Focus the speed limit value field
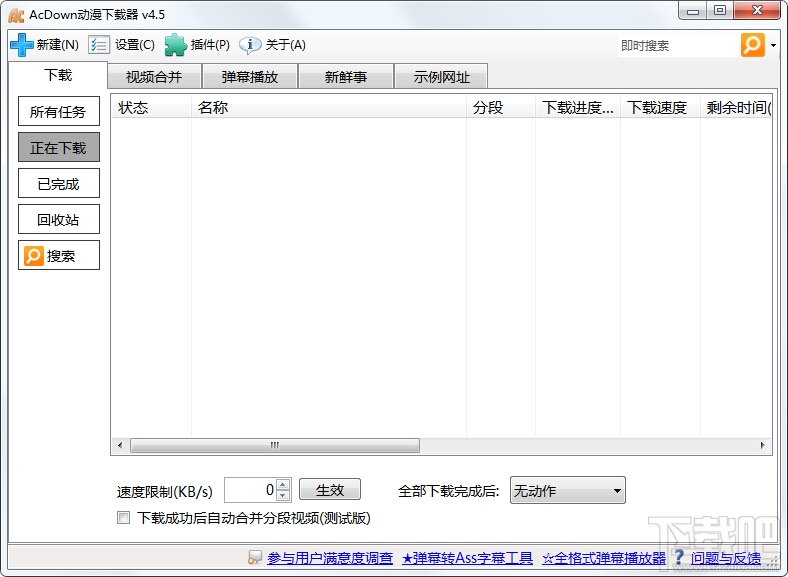Screen dimensions: 788x577 [250, 490]
